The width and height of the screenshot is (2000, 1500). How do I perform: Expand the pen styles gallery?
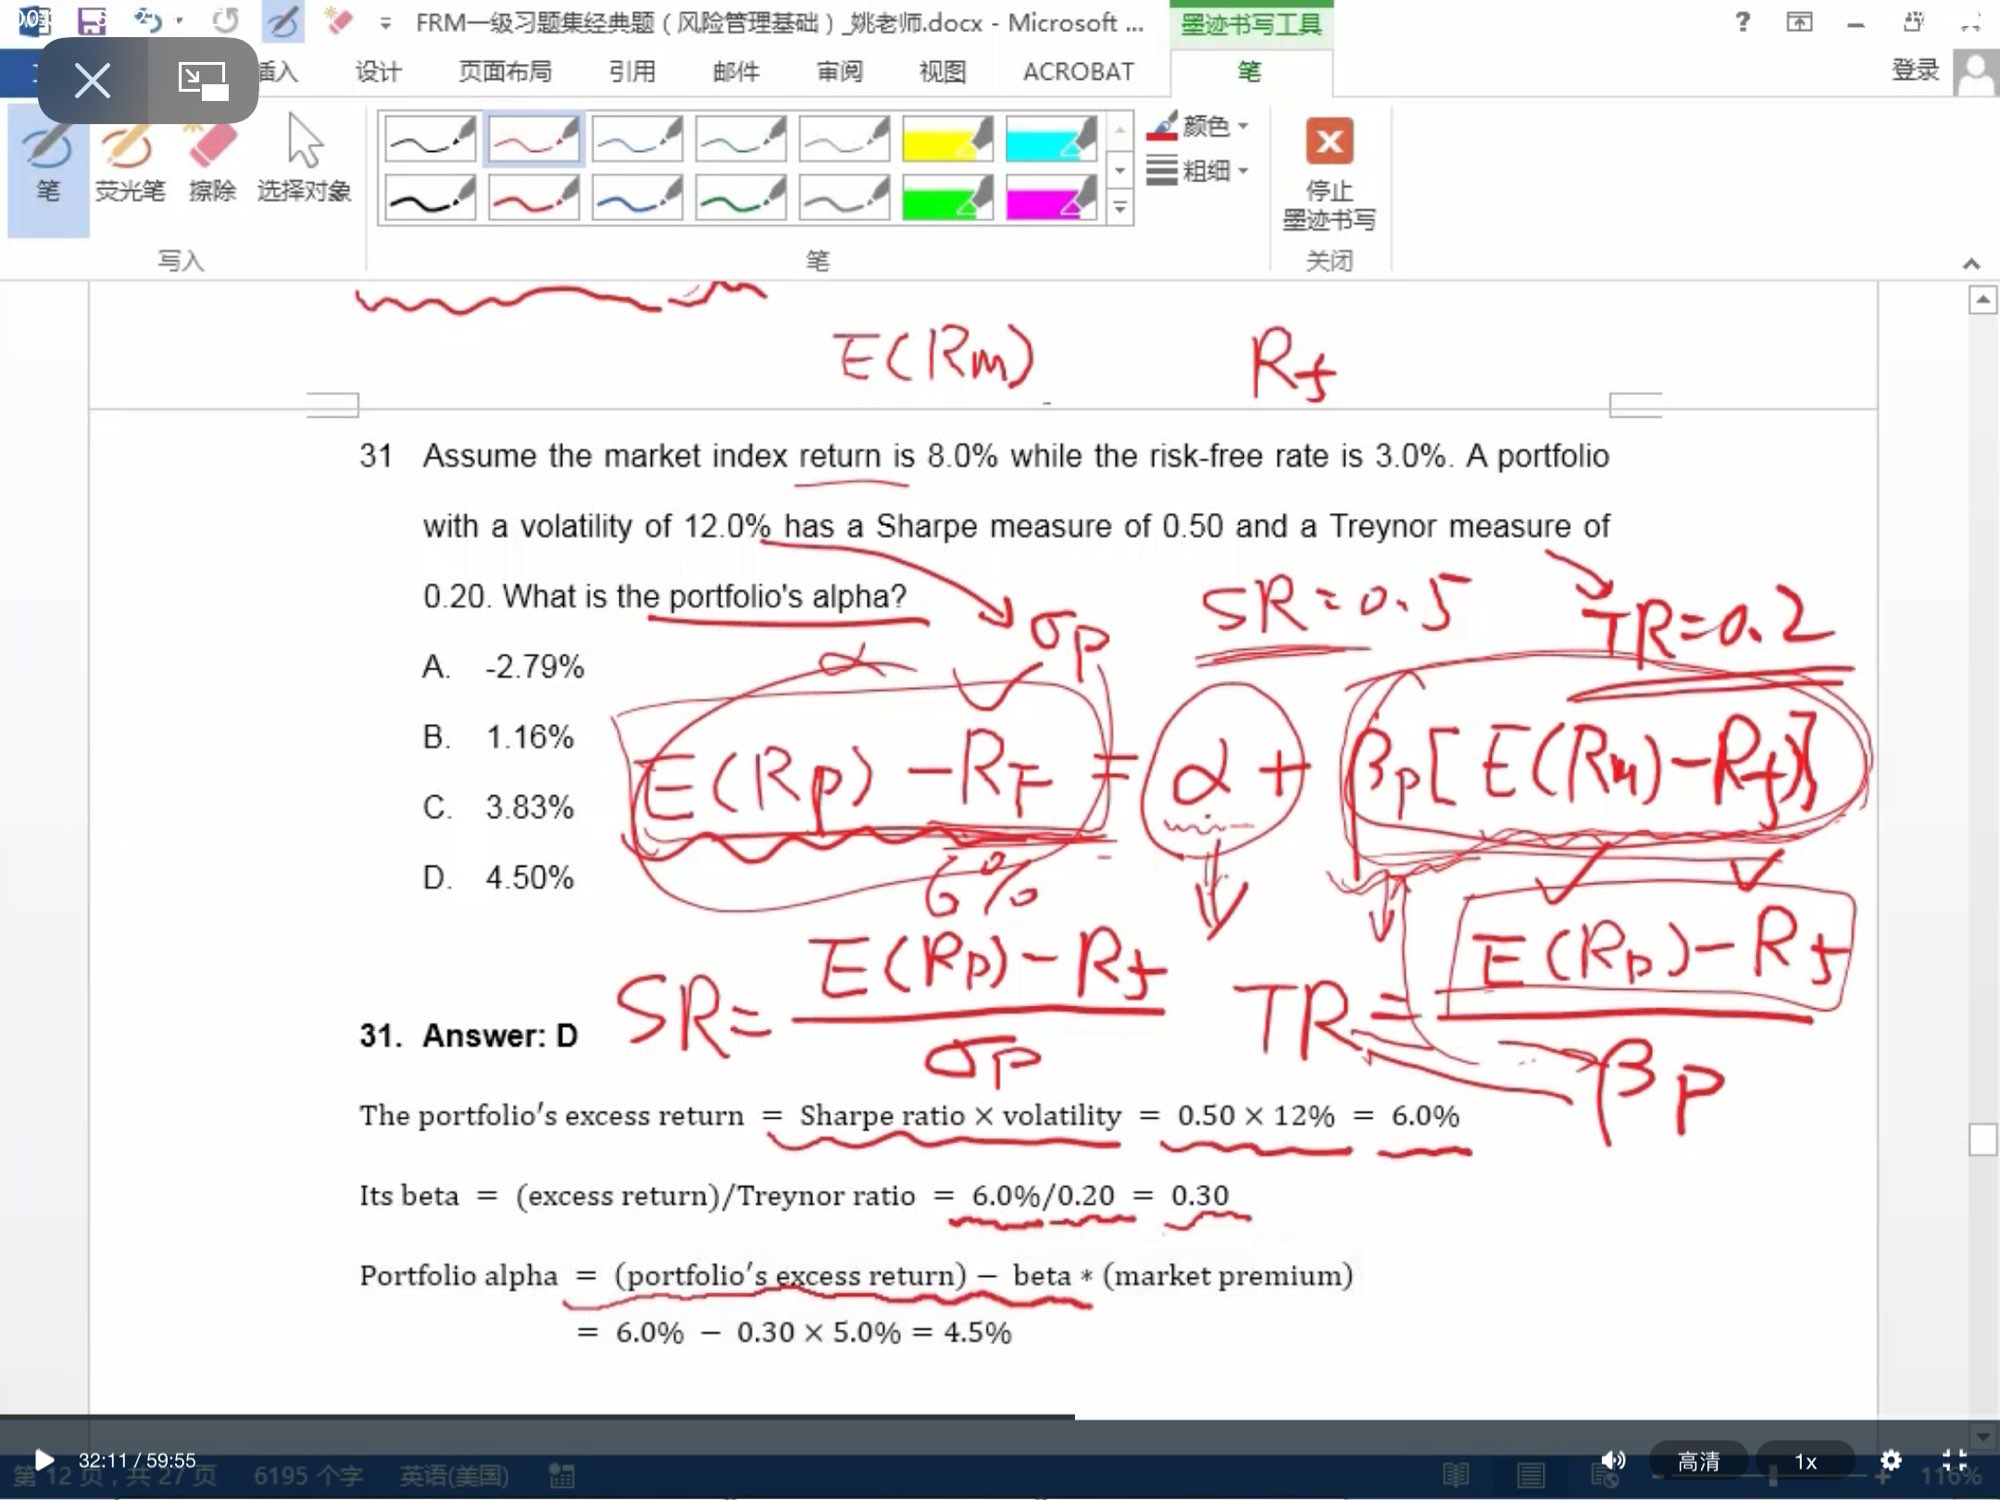tap(1120, 208)
